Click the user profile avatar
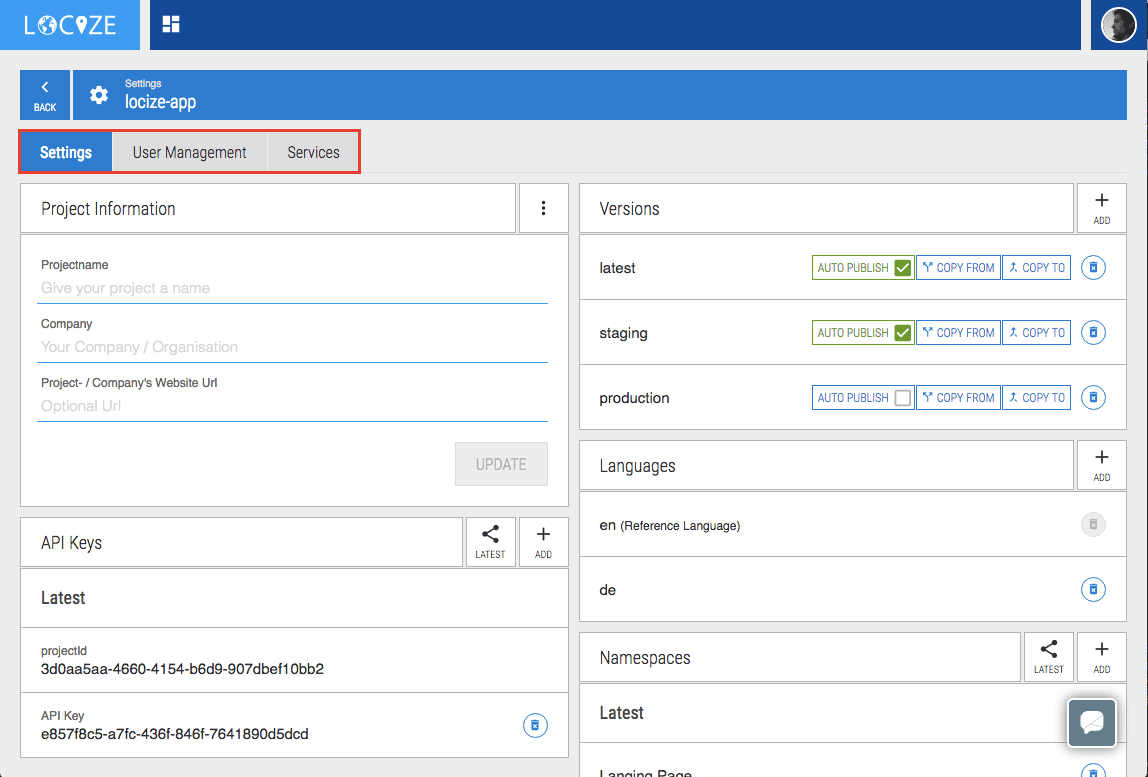 pos(1118,25)
